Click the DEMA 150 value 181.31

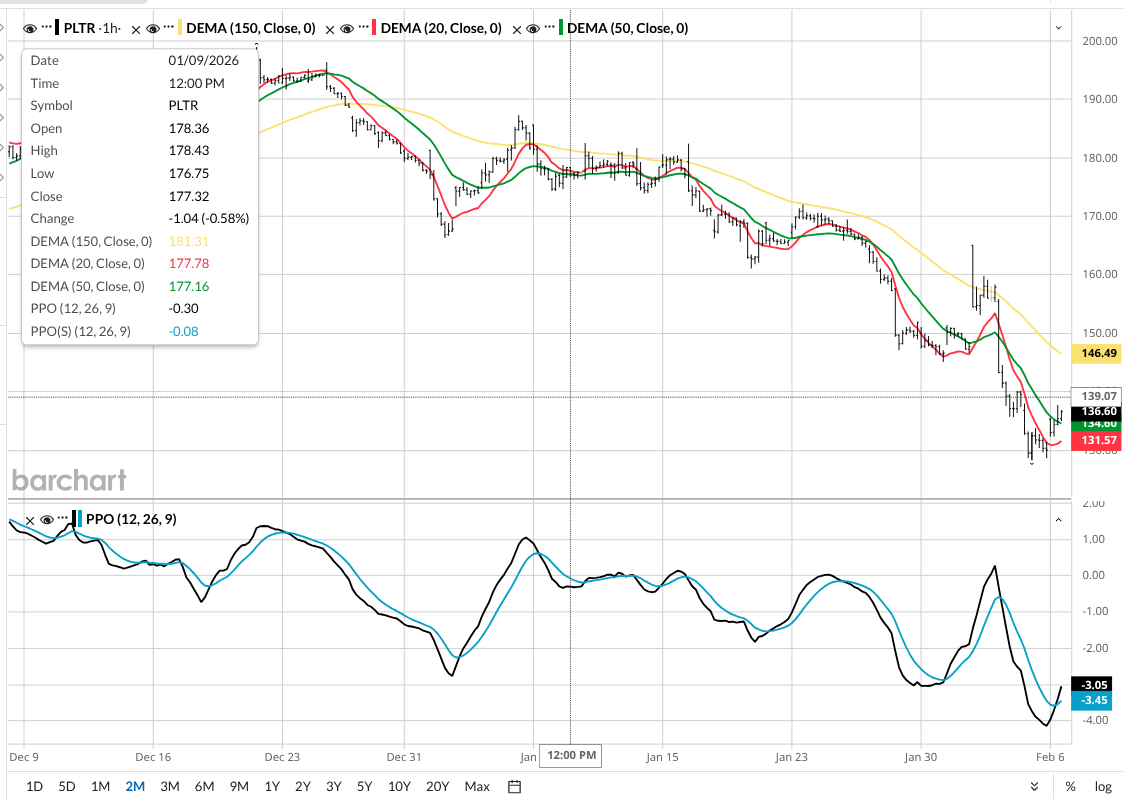coord(189,242)
